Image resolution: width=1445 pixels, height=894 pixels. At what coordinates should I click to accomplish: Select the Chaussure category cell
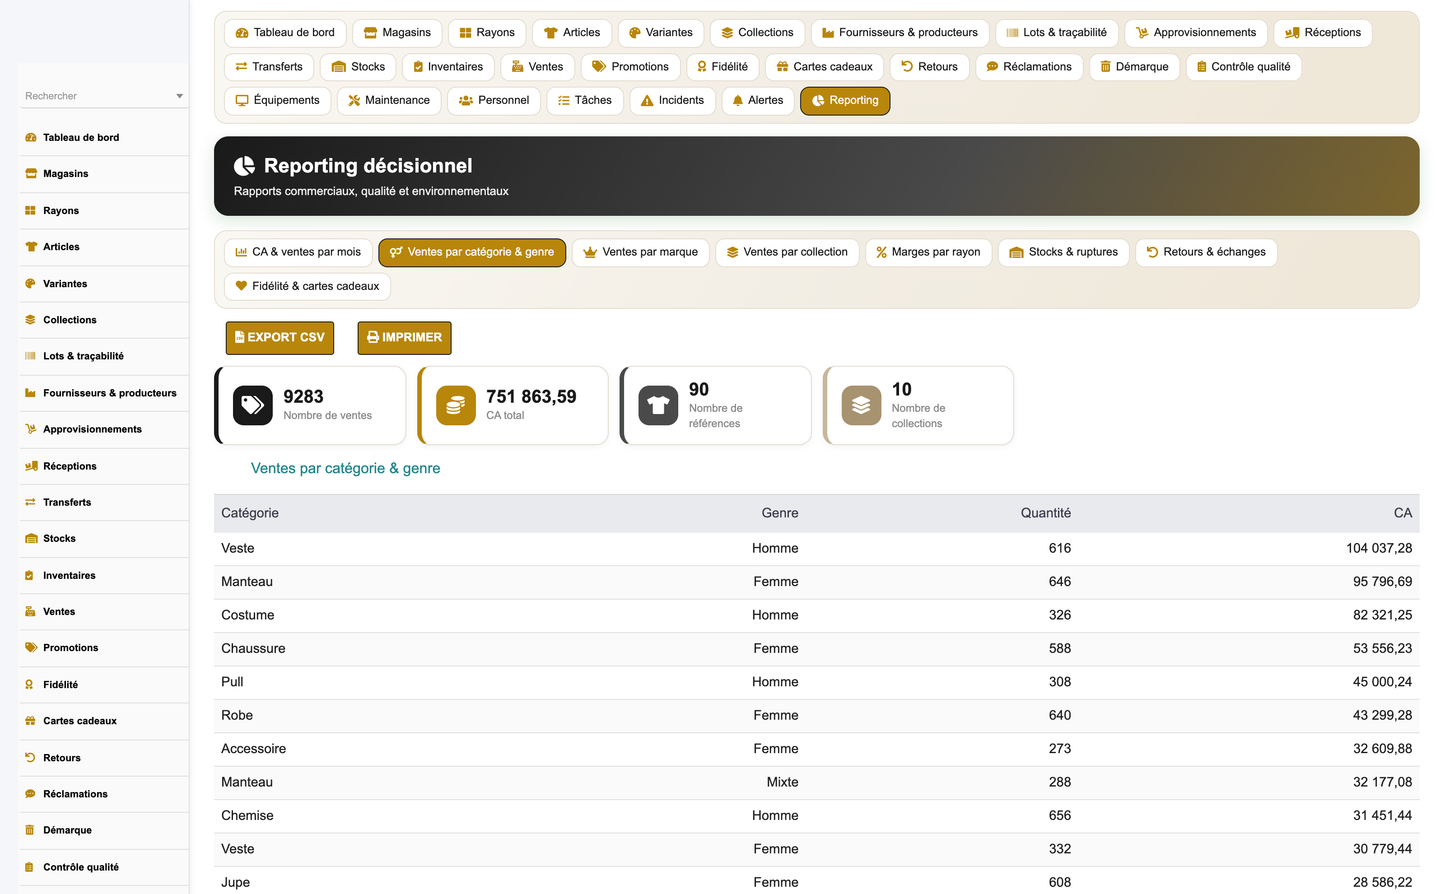(x=253, y=649)
